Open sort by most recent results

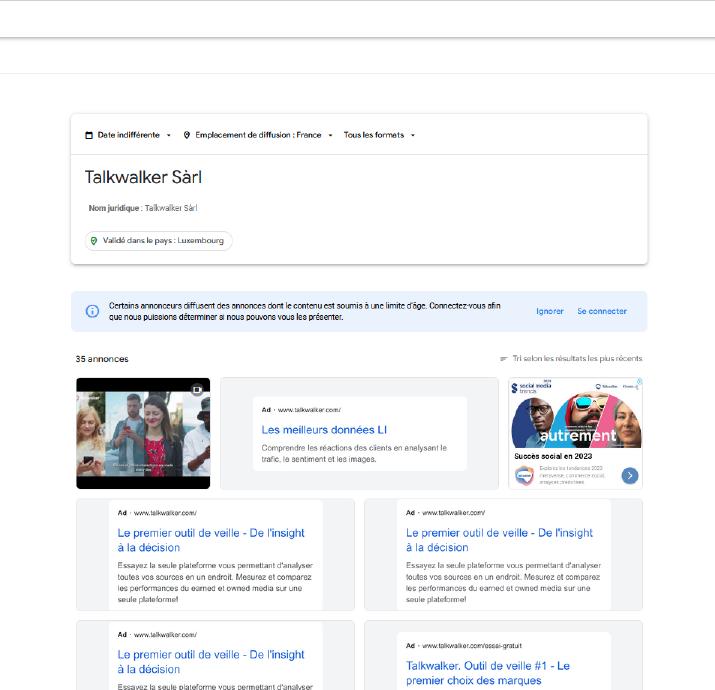[576, 358]
